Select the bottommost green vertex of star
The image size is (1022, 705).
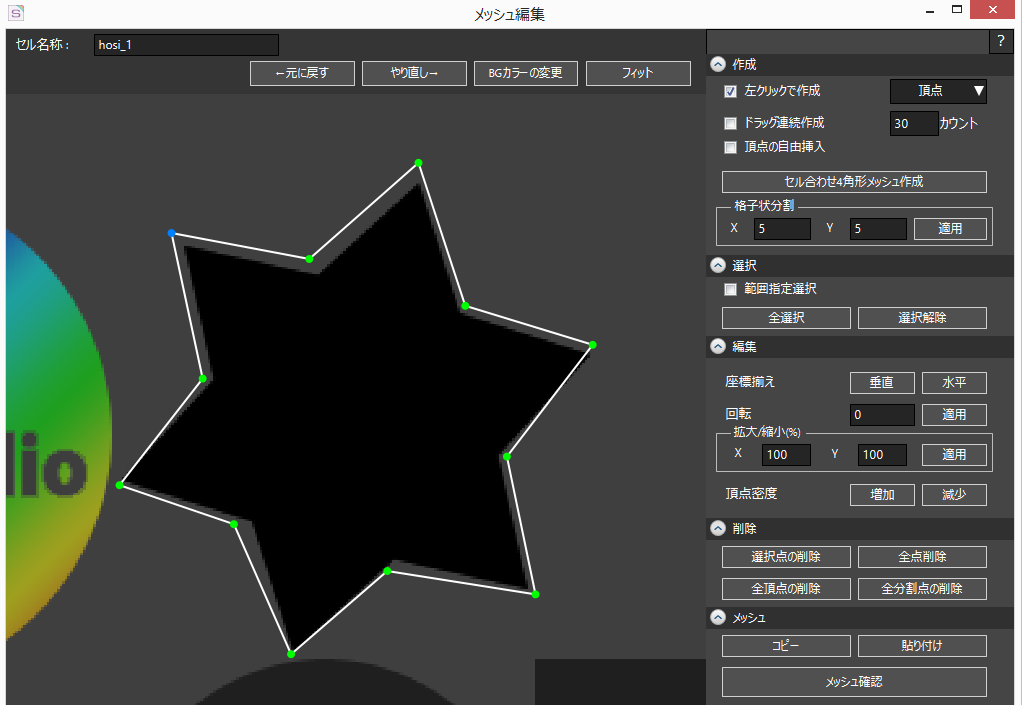(x=291, y=654)
